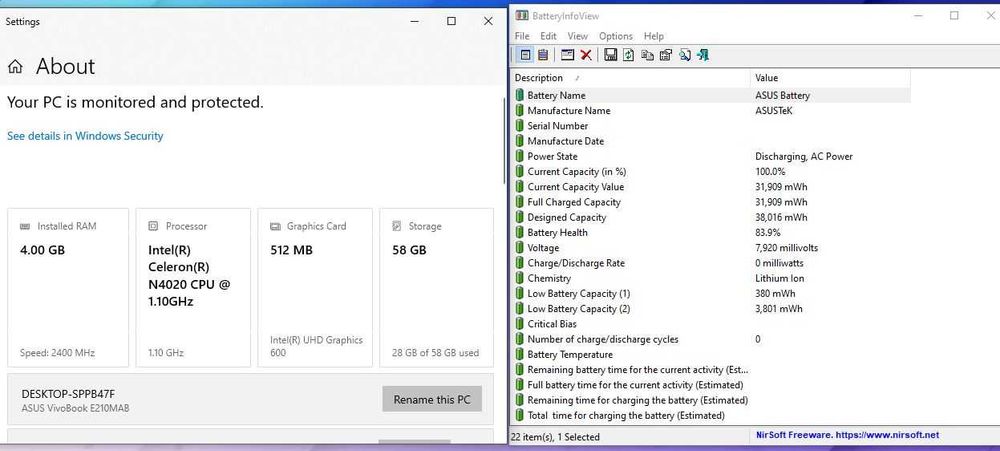
Task: Click the item properties toolbar icon beside Copy
Action: coord(666,55)
